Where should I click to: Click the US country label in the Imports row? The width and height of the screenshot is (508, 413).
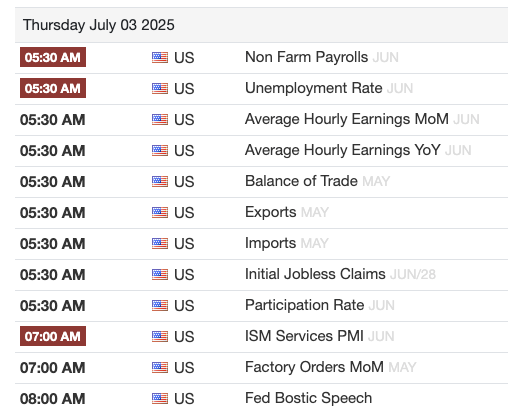coord(184,244)
